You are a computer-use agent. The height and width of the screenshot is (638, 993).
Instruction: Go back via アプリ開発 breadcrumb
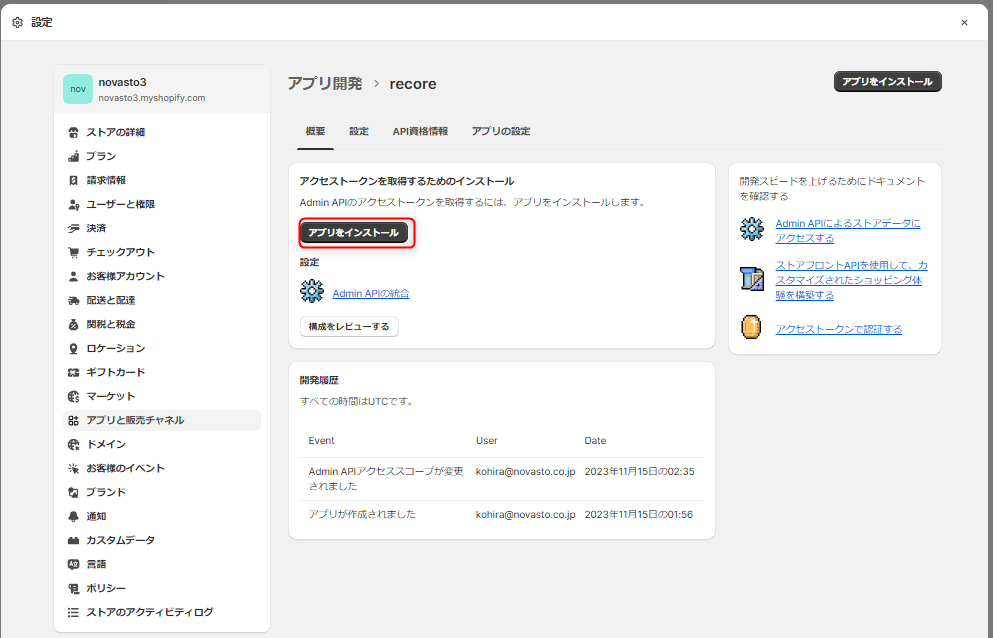pos(325,84)
